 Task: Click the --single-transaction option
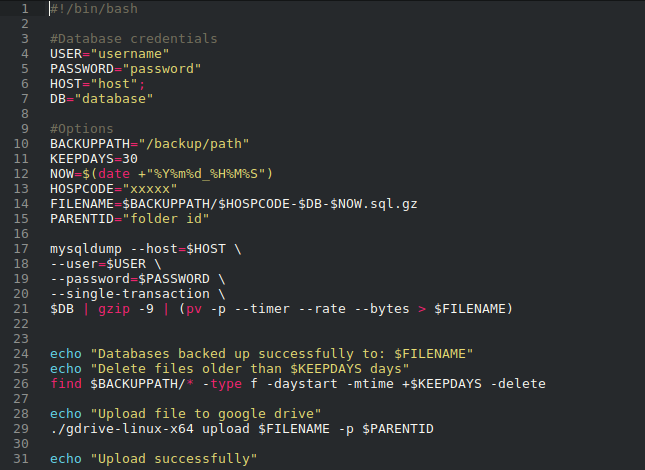tap(130, 294)
